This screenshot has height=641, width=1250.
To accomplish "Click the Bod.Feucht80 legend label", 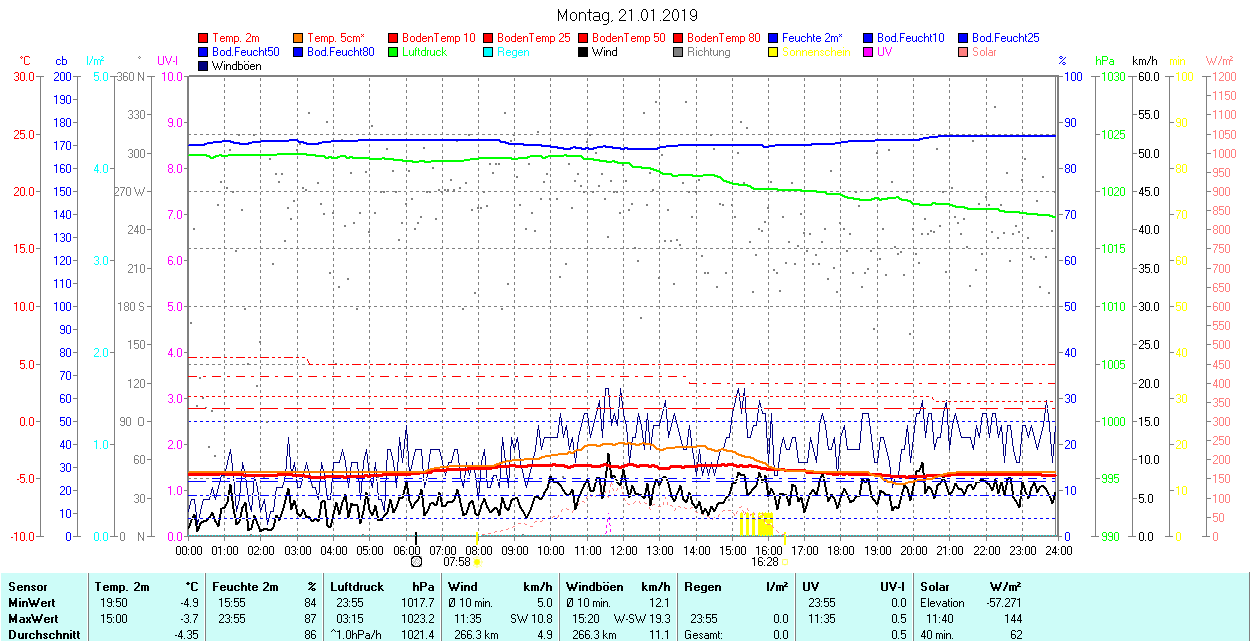I will click(340, 52).
